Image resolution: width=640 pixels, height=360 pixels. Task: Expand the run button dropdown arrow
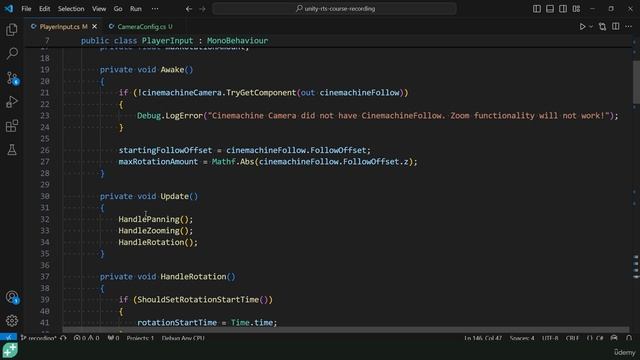coord(591,27)
